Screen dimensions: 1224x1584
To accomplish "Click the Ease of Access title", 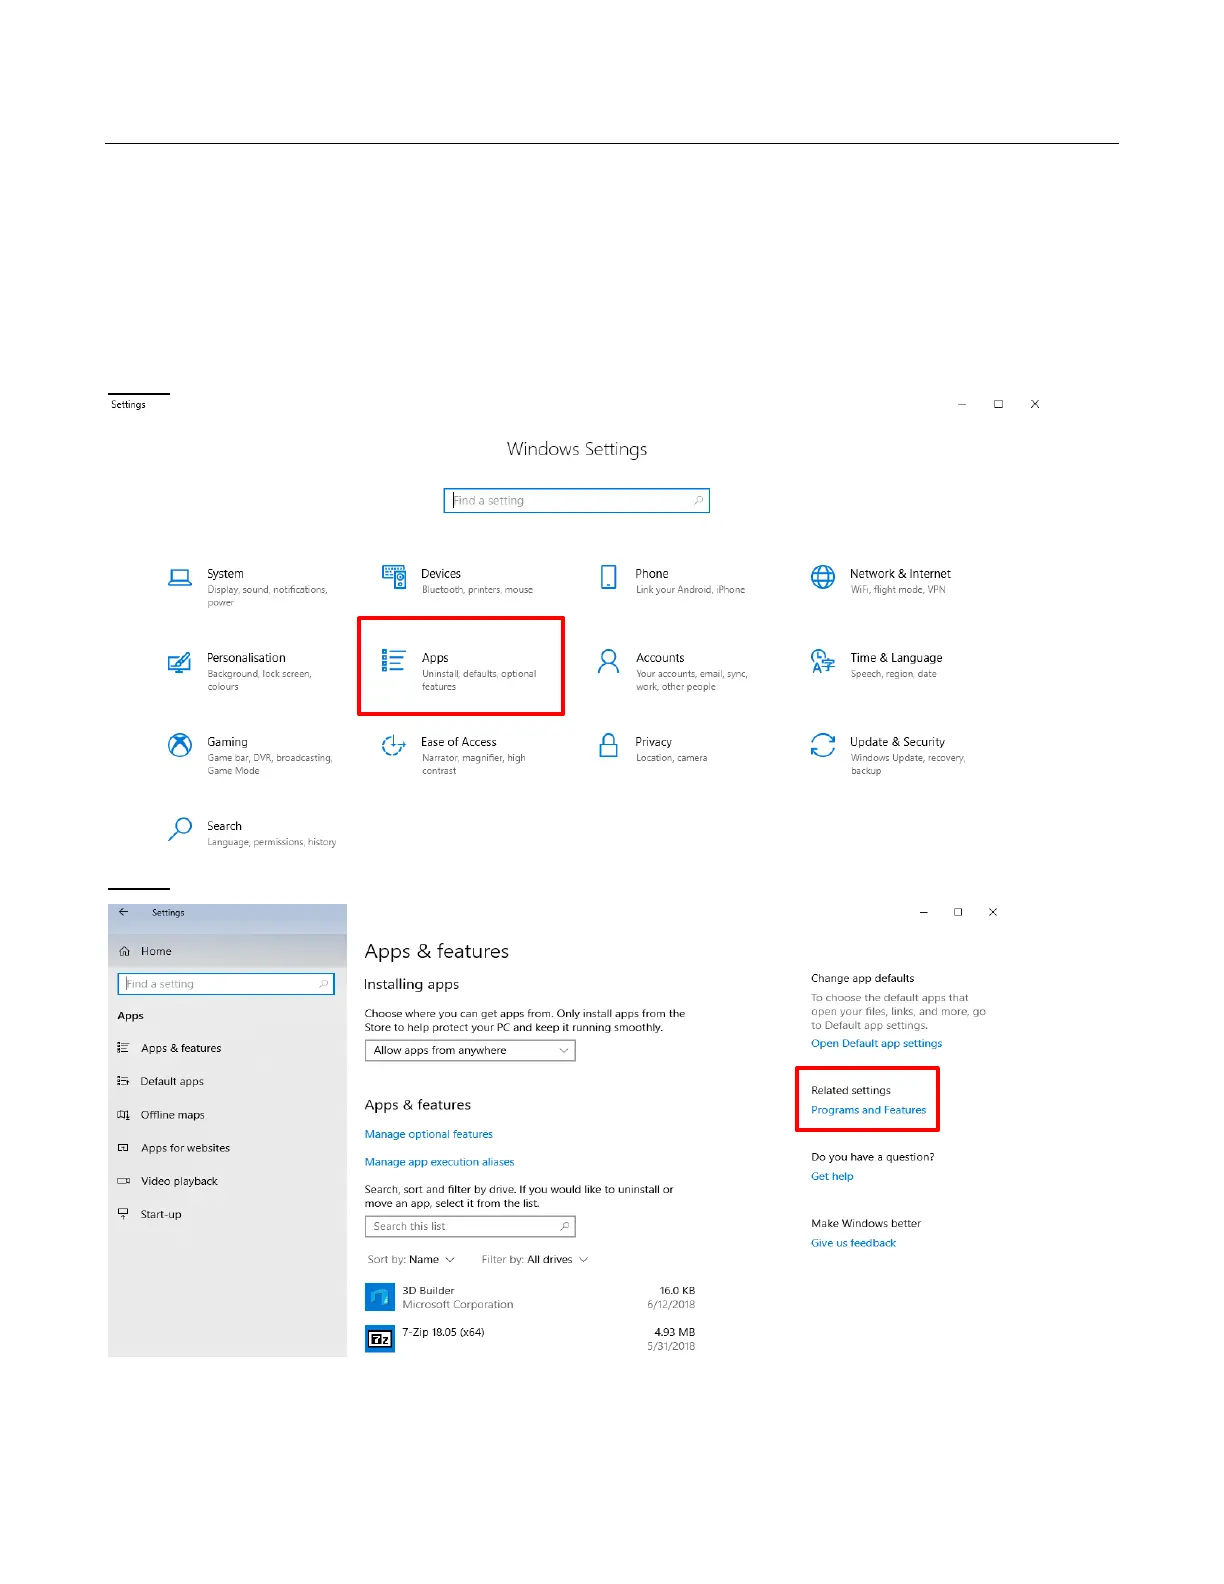I will pos(458,741).
